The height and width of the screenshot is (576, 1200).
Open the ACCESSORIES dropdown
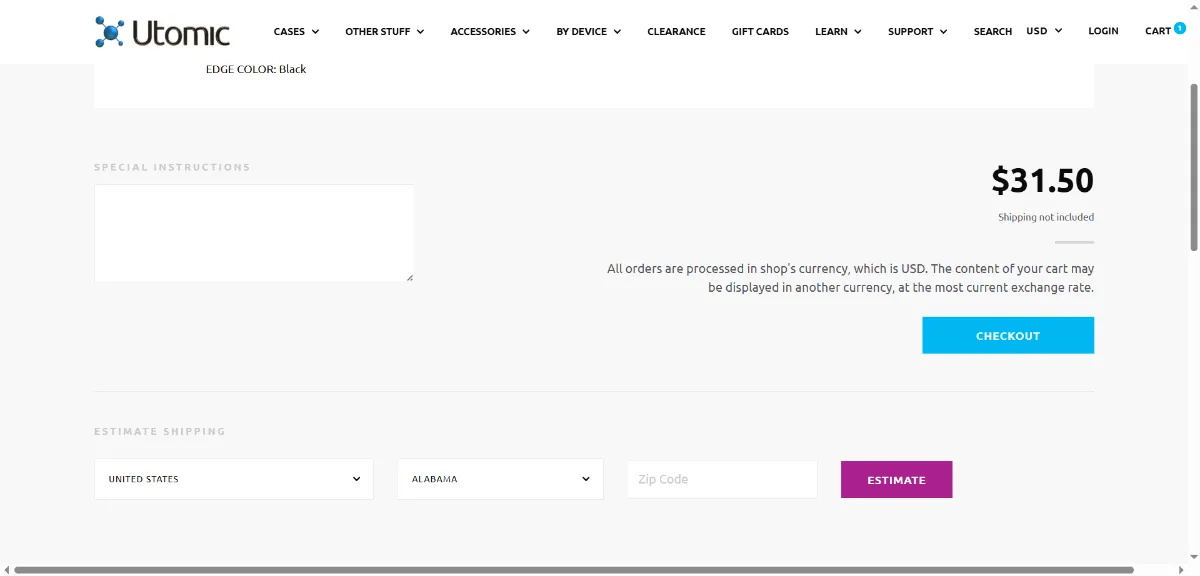tap(490, 31)
